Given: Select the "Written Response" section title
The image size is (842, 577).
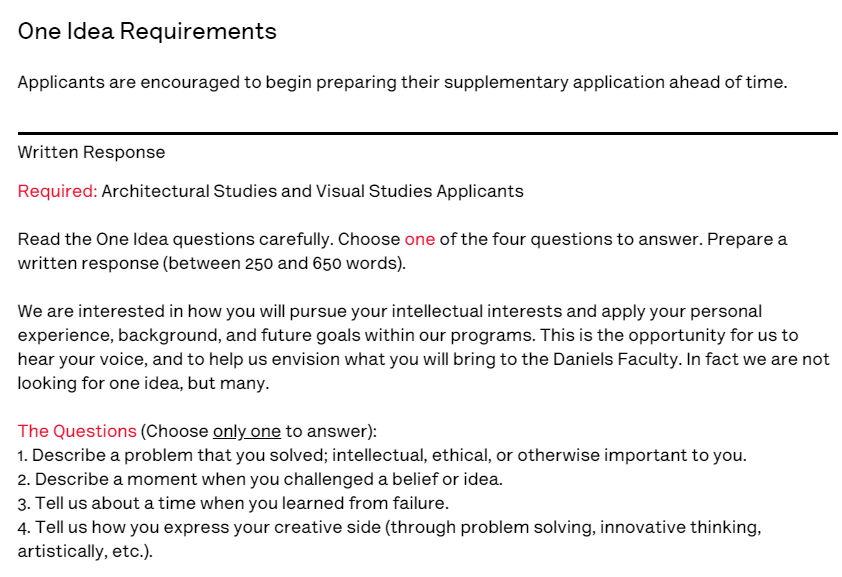Looking at the screenshot, I should 91,153.
